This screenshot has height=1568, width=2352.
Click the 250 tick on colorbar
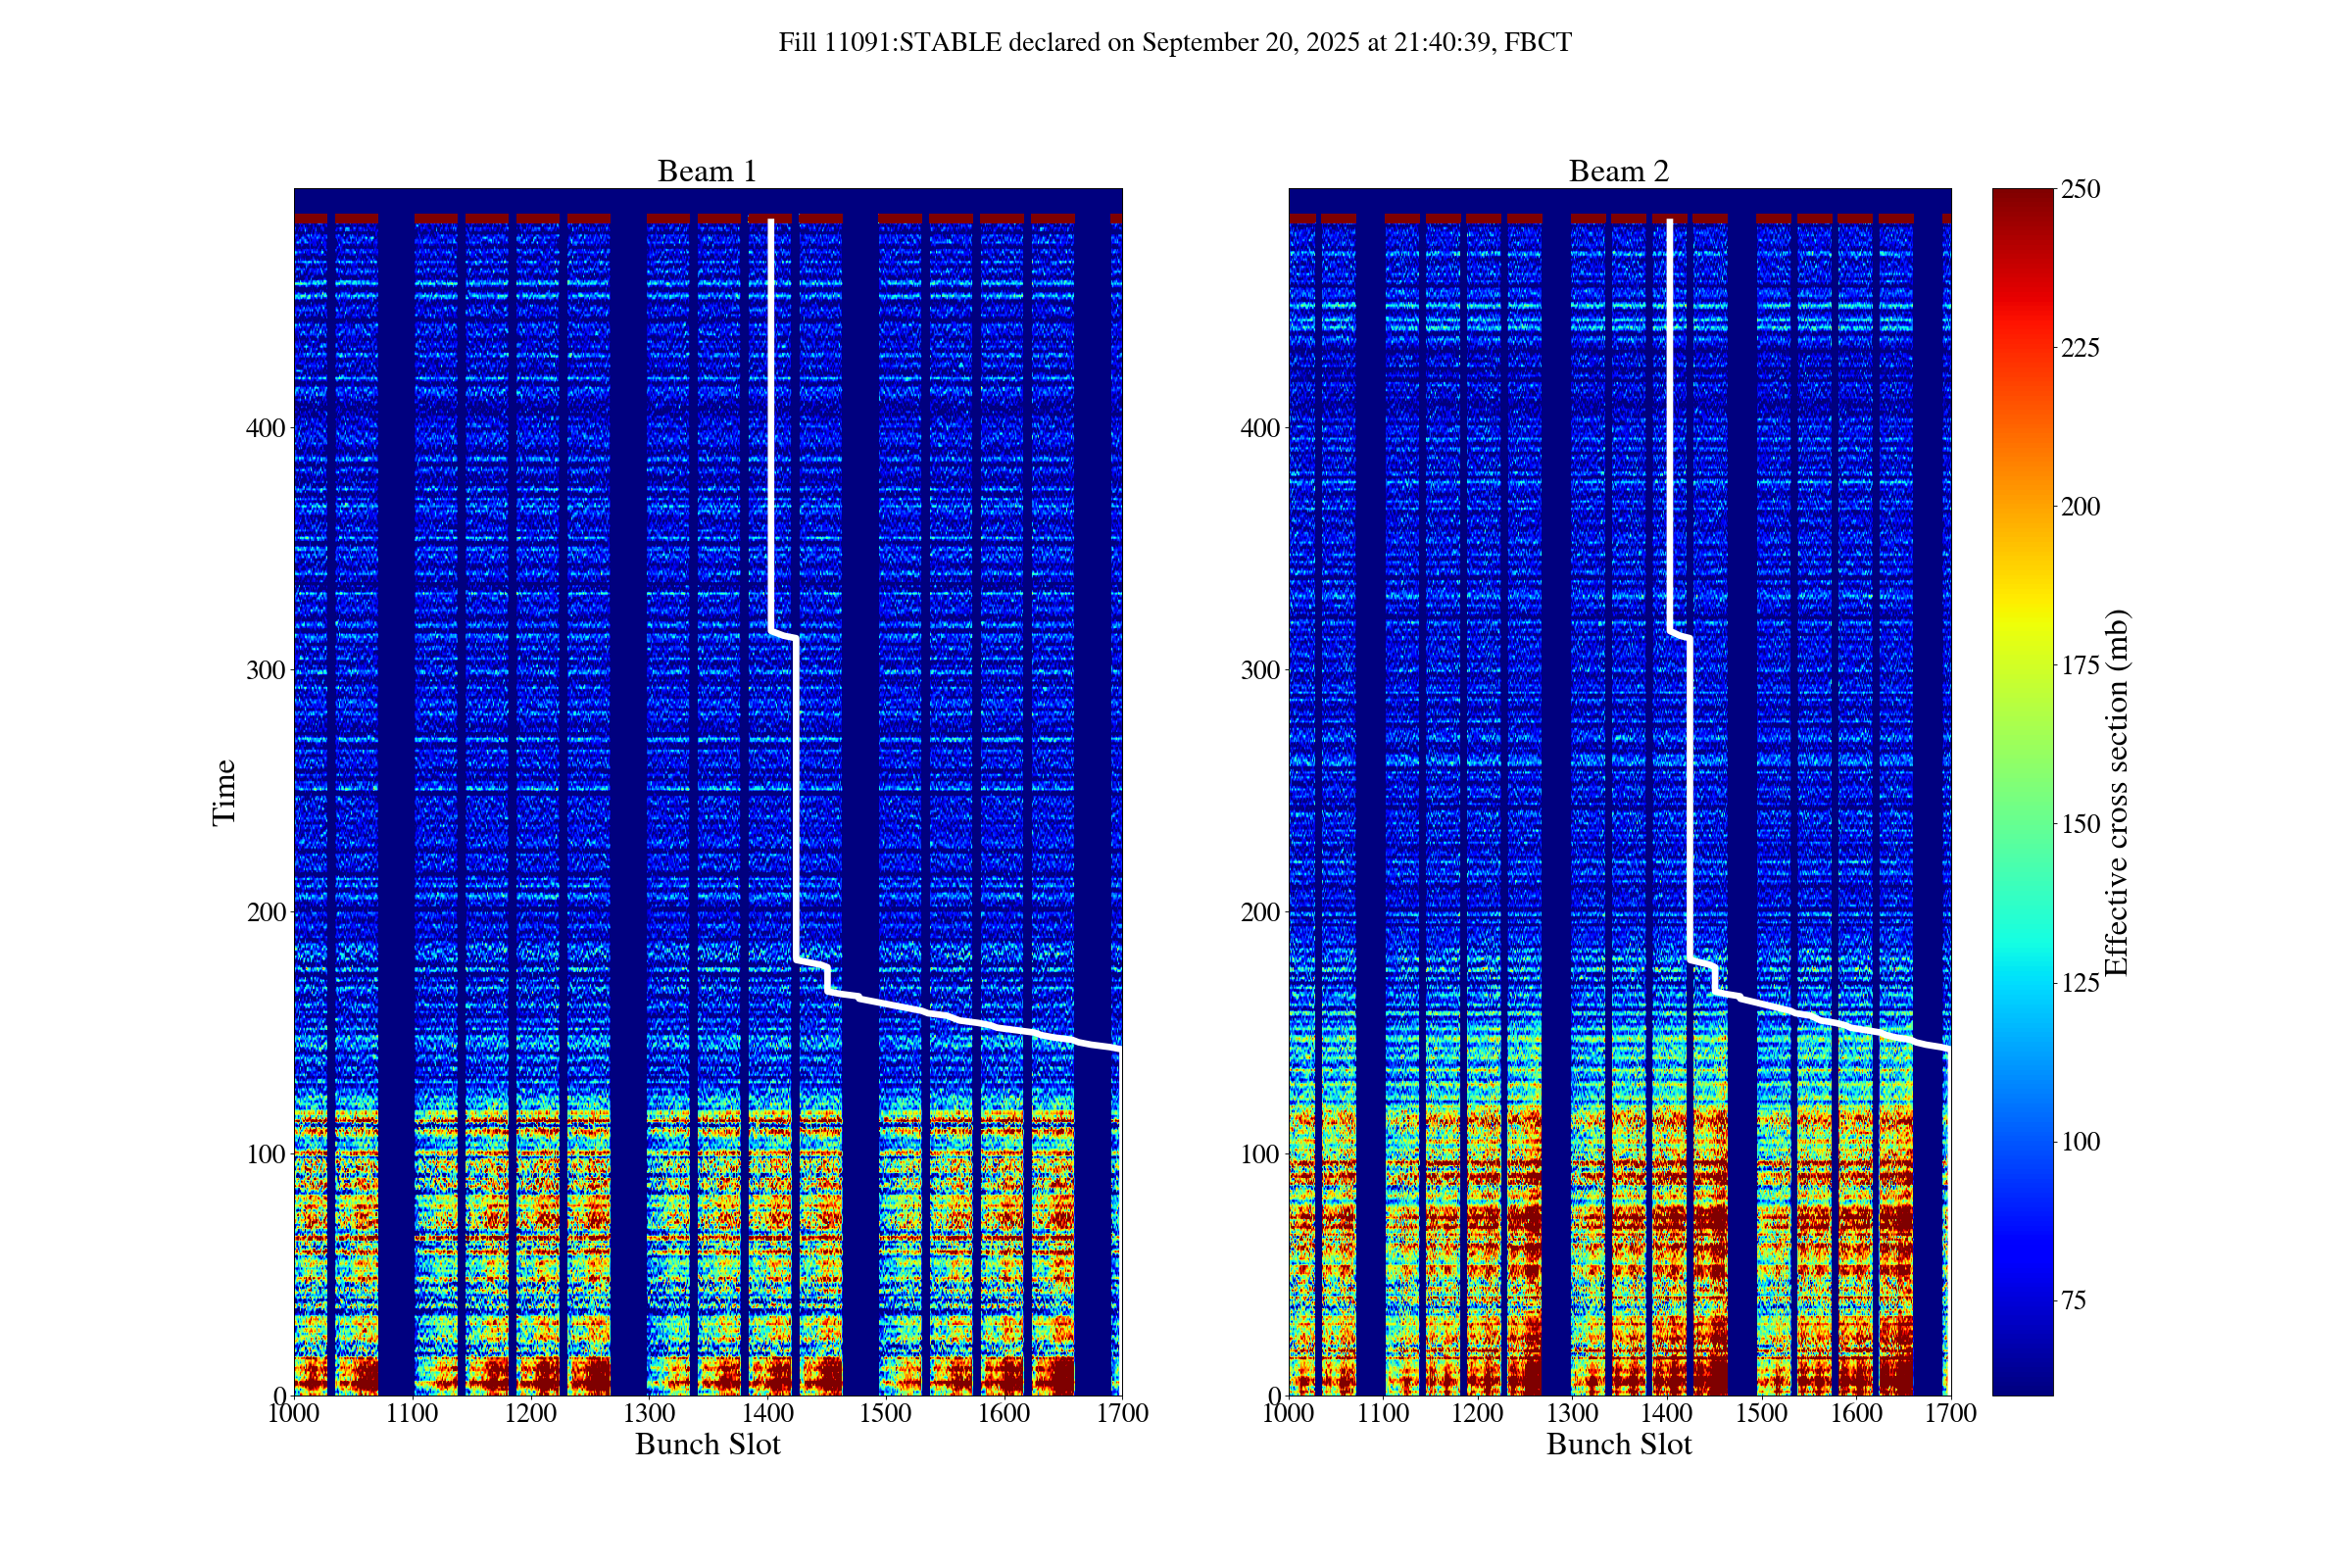click(x=2080, y=189)
